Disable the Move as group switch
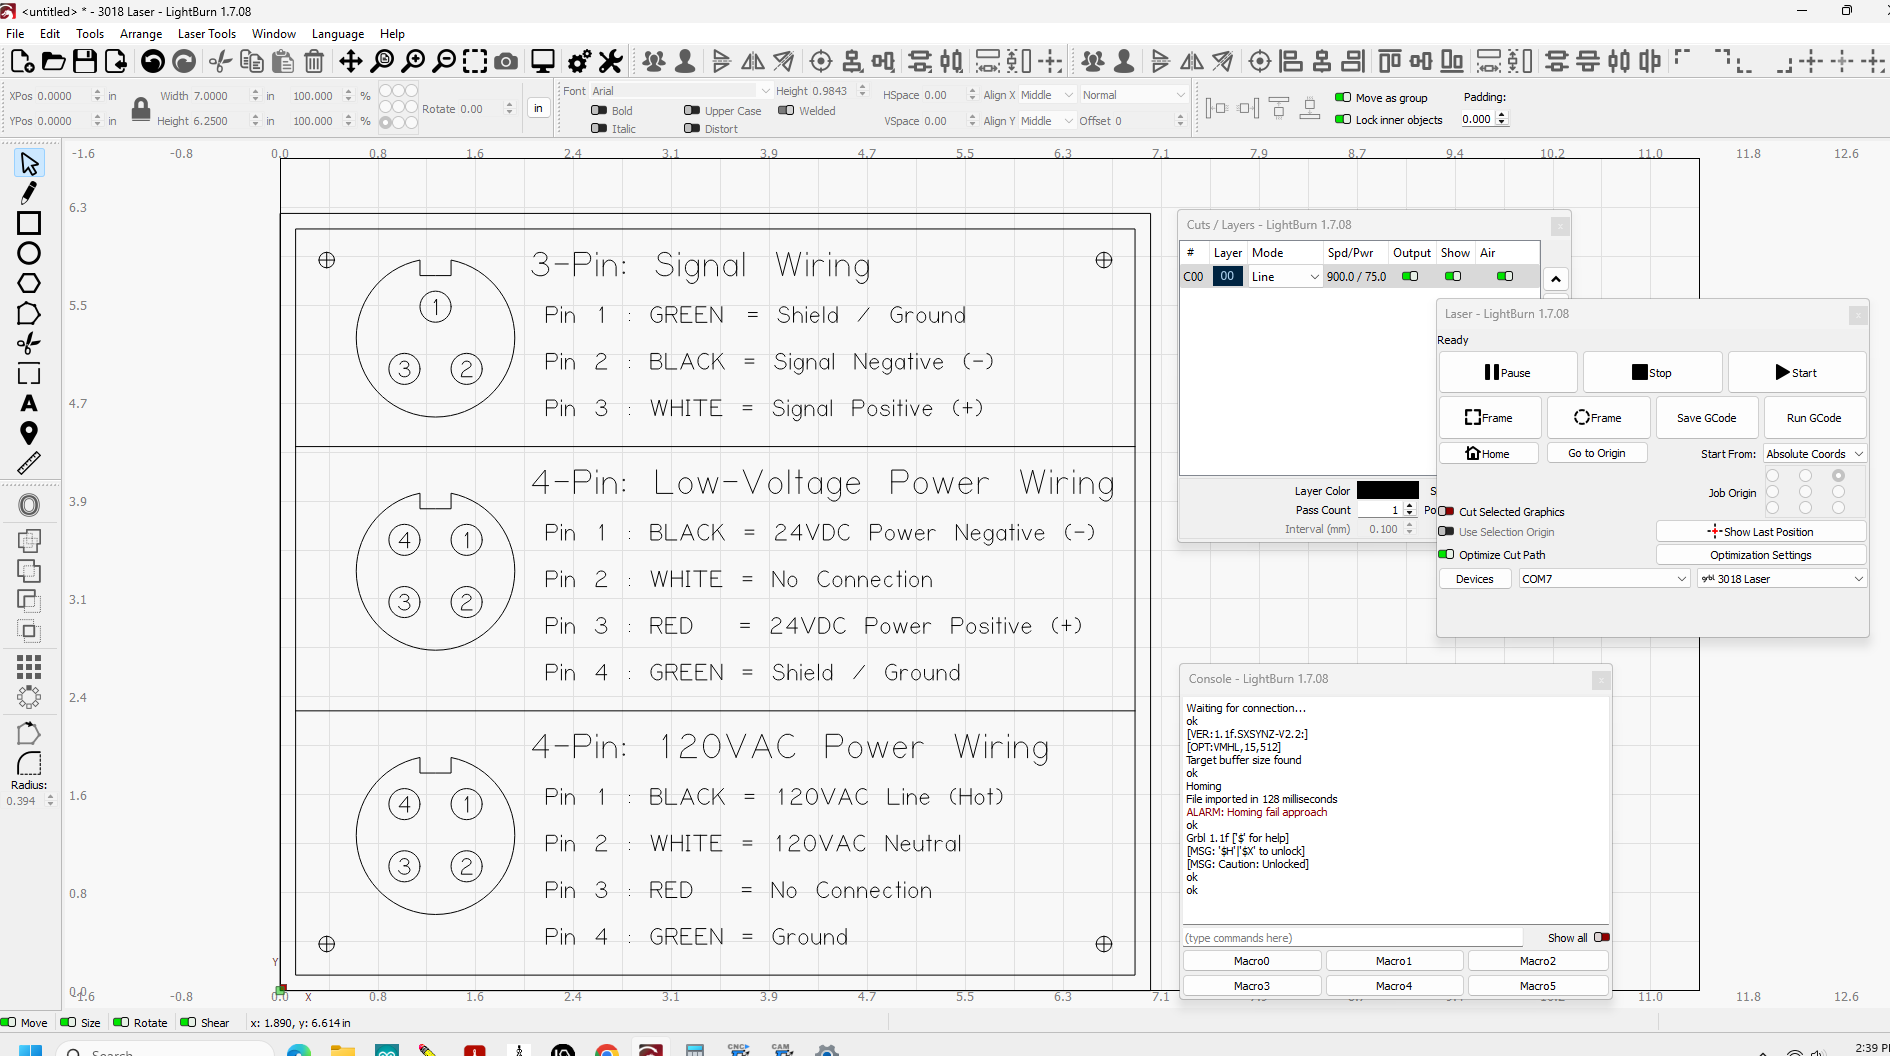The width and height of the screenshot is (1890, 1056). pyautogui.click(x=1343, y=98)
